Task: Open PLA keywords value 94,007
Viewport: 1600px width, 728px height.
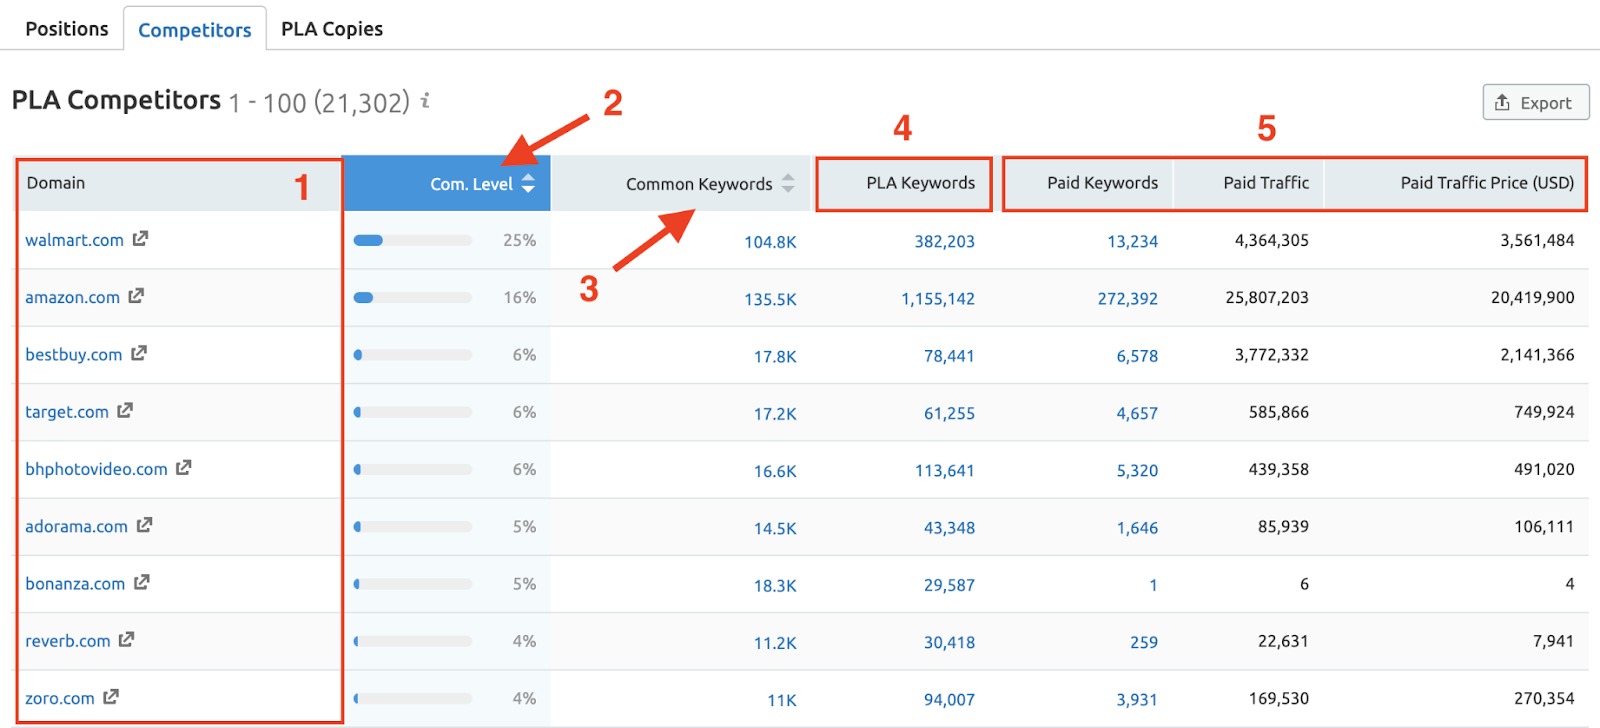Action: point(949,699)
